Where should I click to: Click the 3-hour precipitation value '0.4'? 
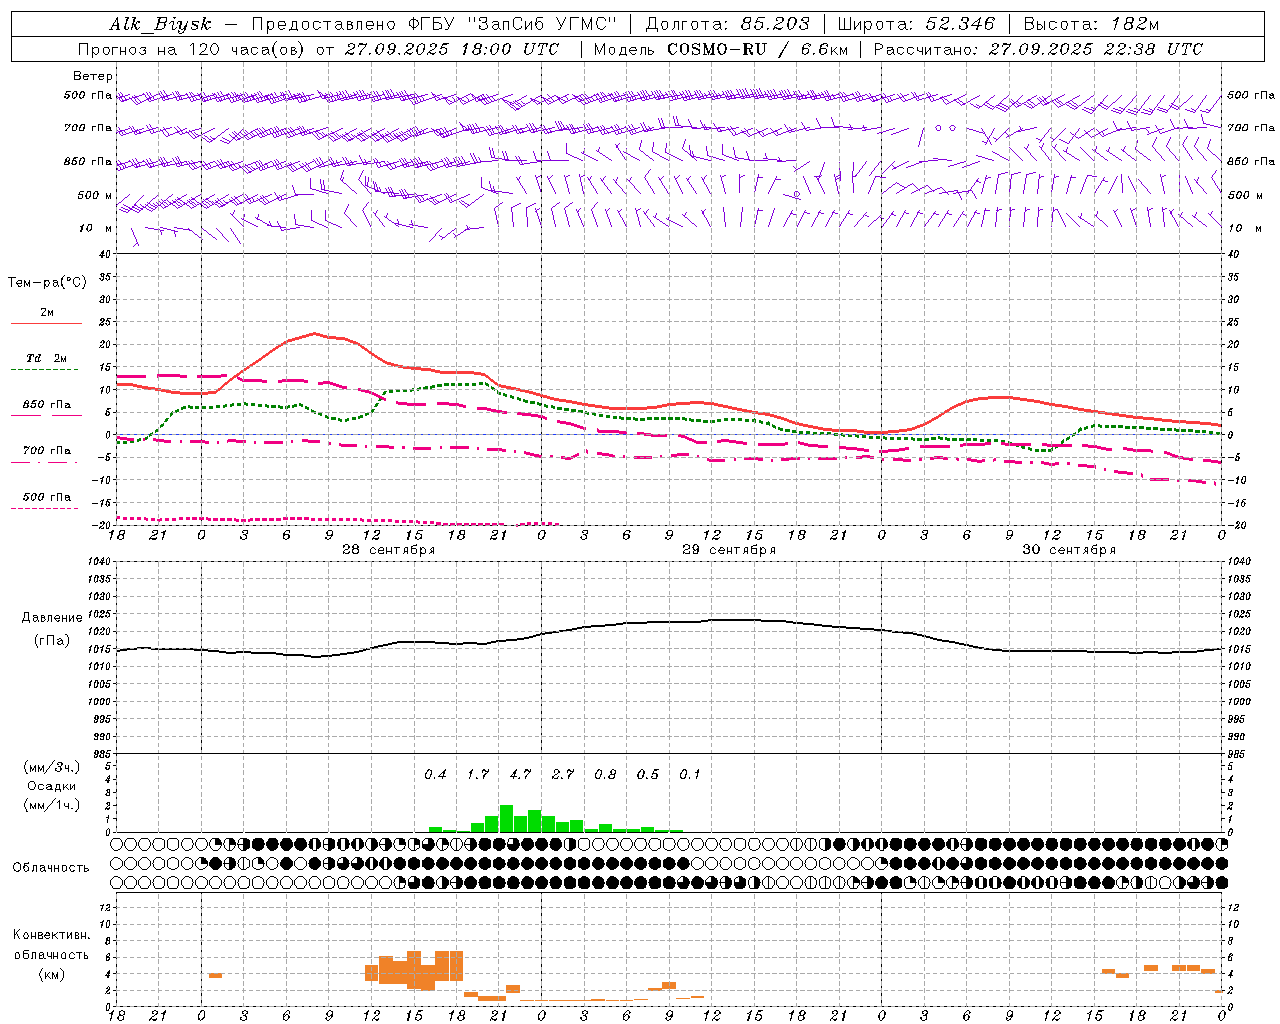tap(435, 775)
